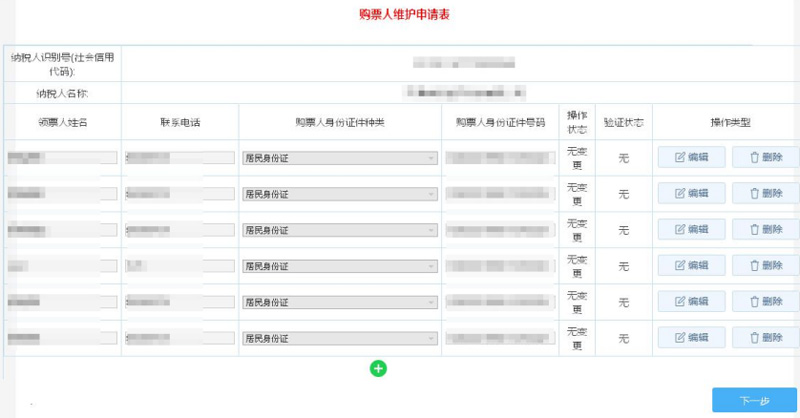The image size is (800, 418).
Task: Focus the 领票人姓名 field in sixth row
Action: tap(62, 338)
